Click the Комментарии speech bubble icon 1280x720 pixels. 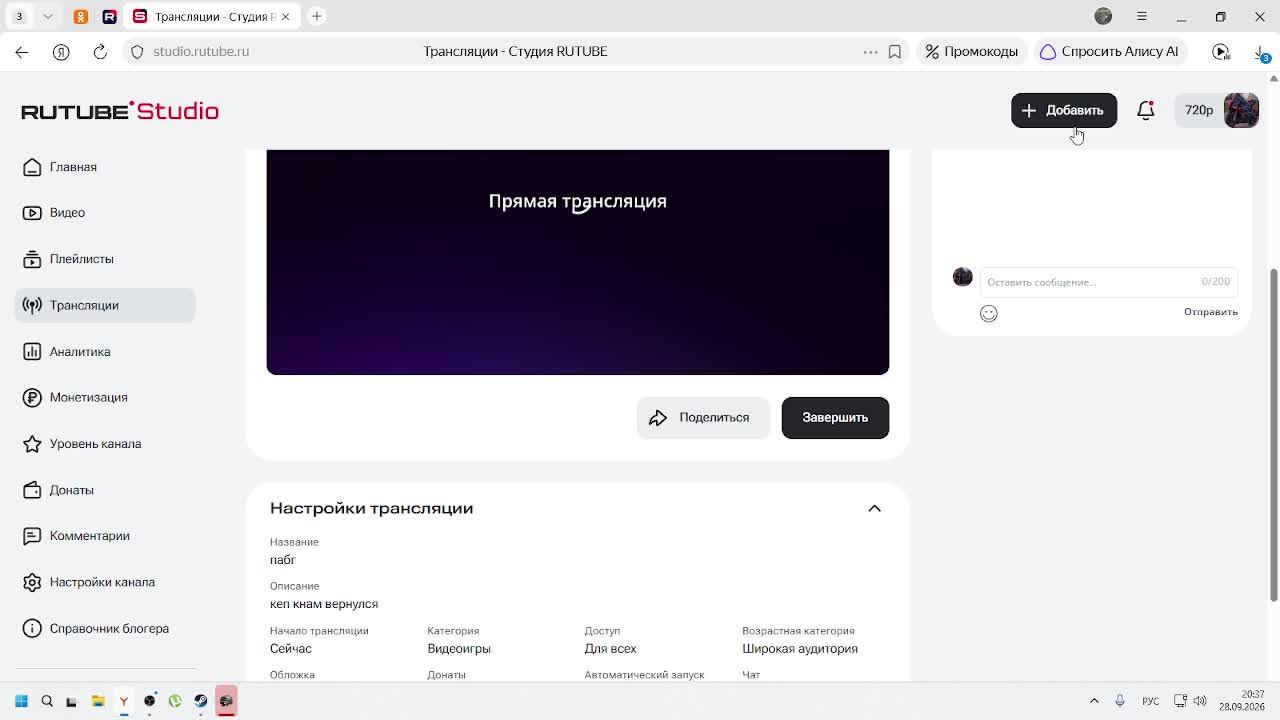32,536
